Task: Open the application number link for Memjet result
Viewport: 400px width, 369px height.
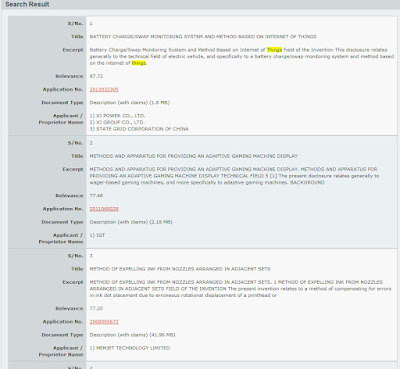Action: tap(104, 322)
